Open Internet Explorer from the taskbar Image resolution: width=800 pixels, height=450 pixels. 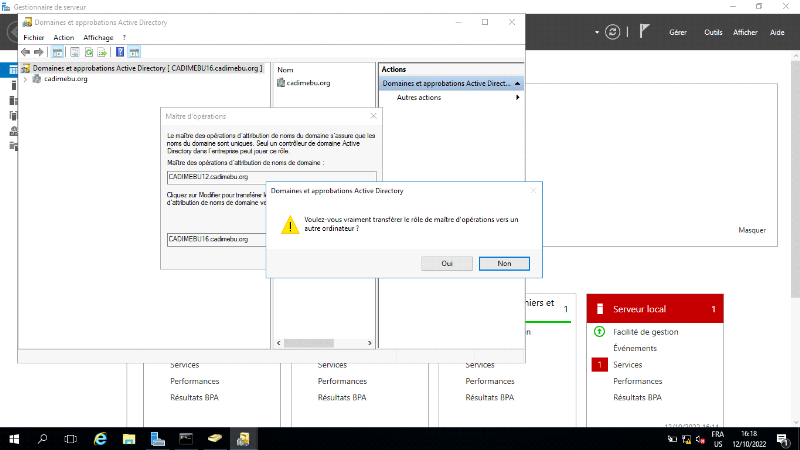pos(100,438)
